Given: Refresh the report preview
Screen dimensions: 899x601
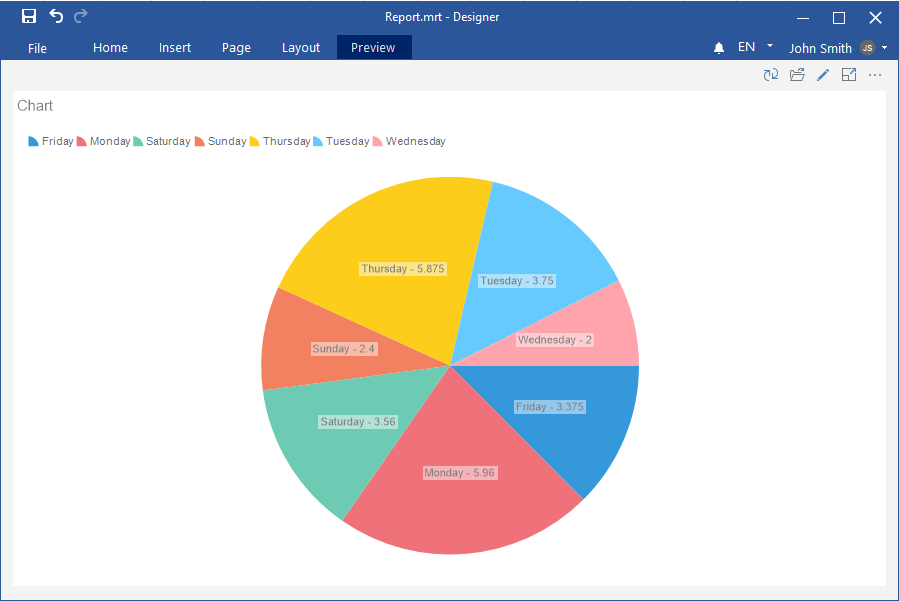Looking at the screenshot, I should coord(771,75).
